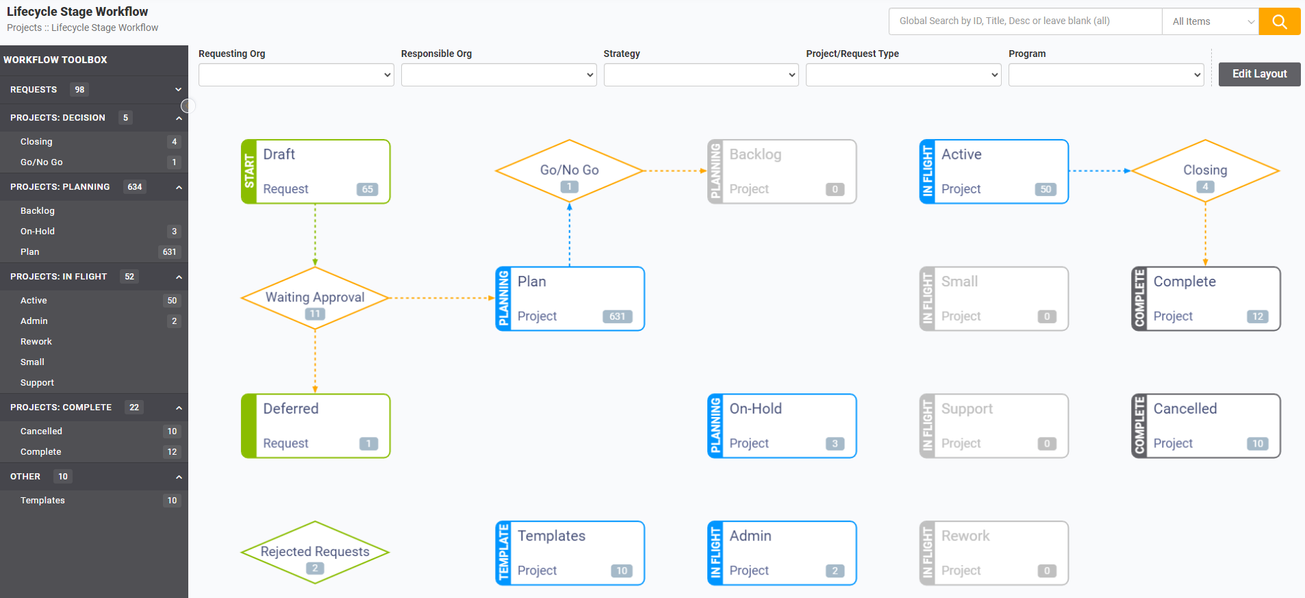The width and height of the screenshot is (1305, 598).
Task: Click the Closing decision diamond
Action: [1205, 170]
